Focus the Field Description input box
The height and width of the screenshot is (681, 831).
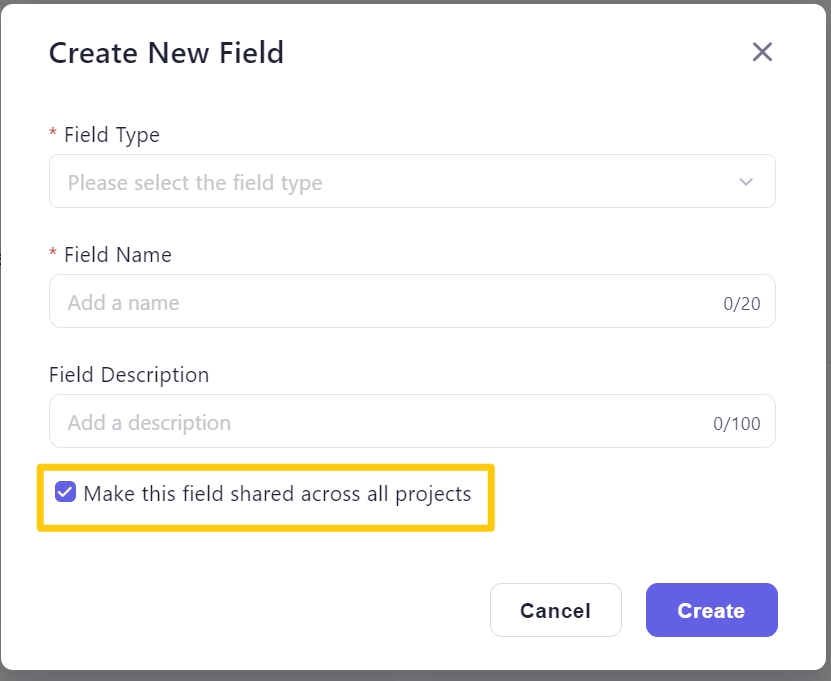(380, 422)
